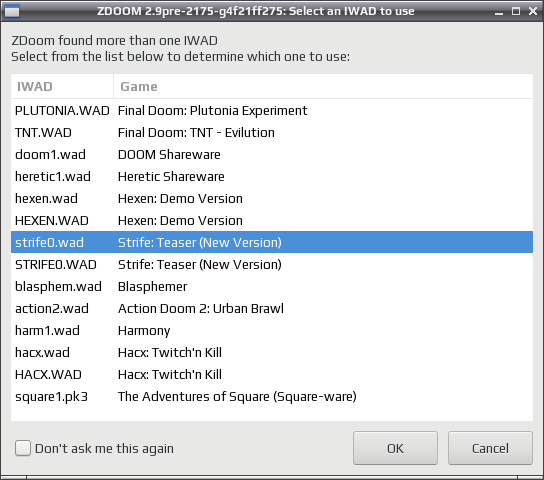544x480 pixels.
Task: Choose square1.pk3 entry
Action: click(272, 396)
